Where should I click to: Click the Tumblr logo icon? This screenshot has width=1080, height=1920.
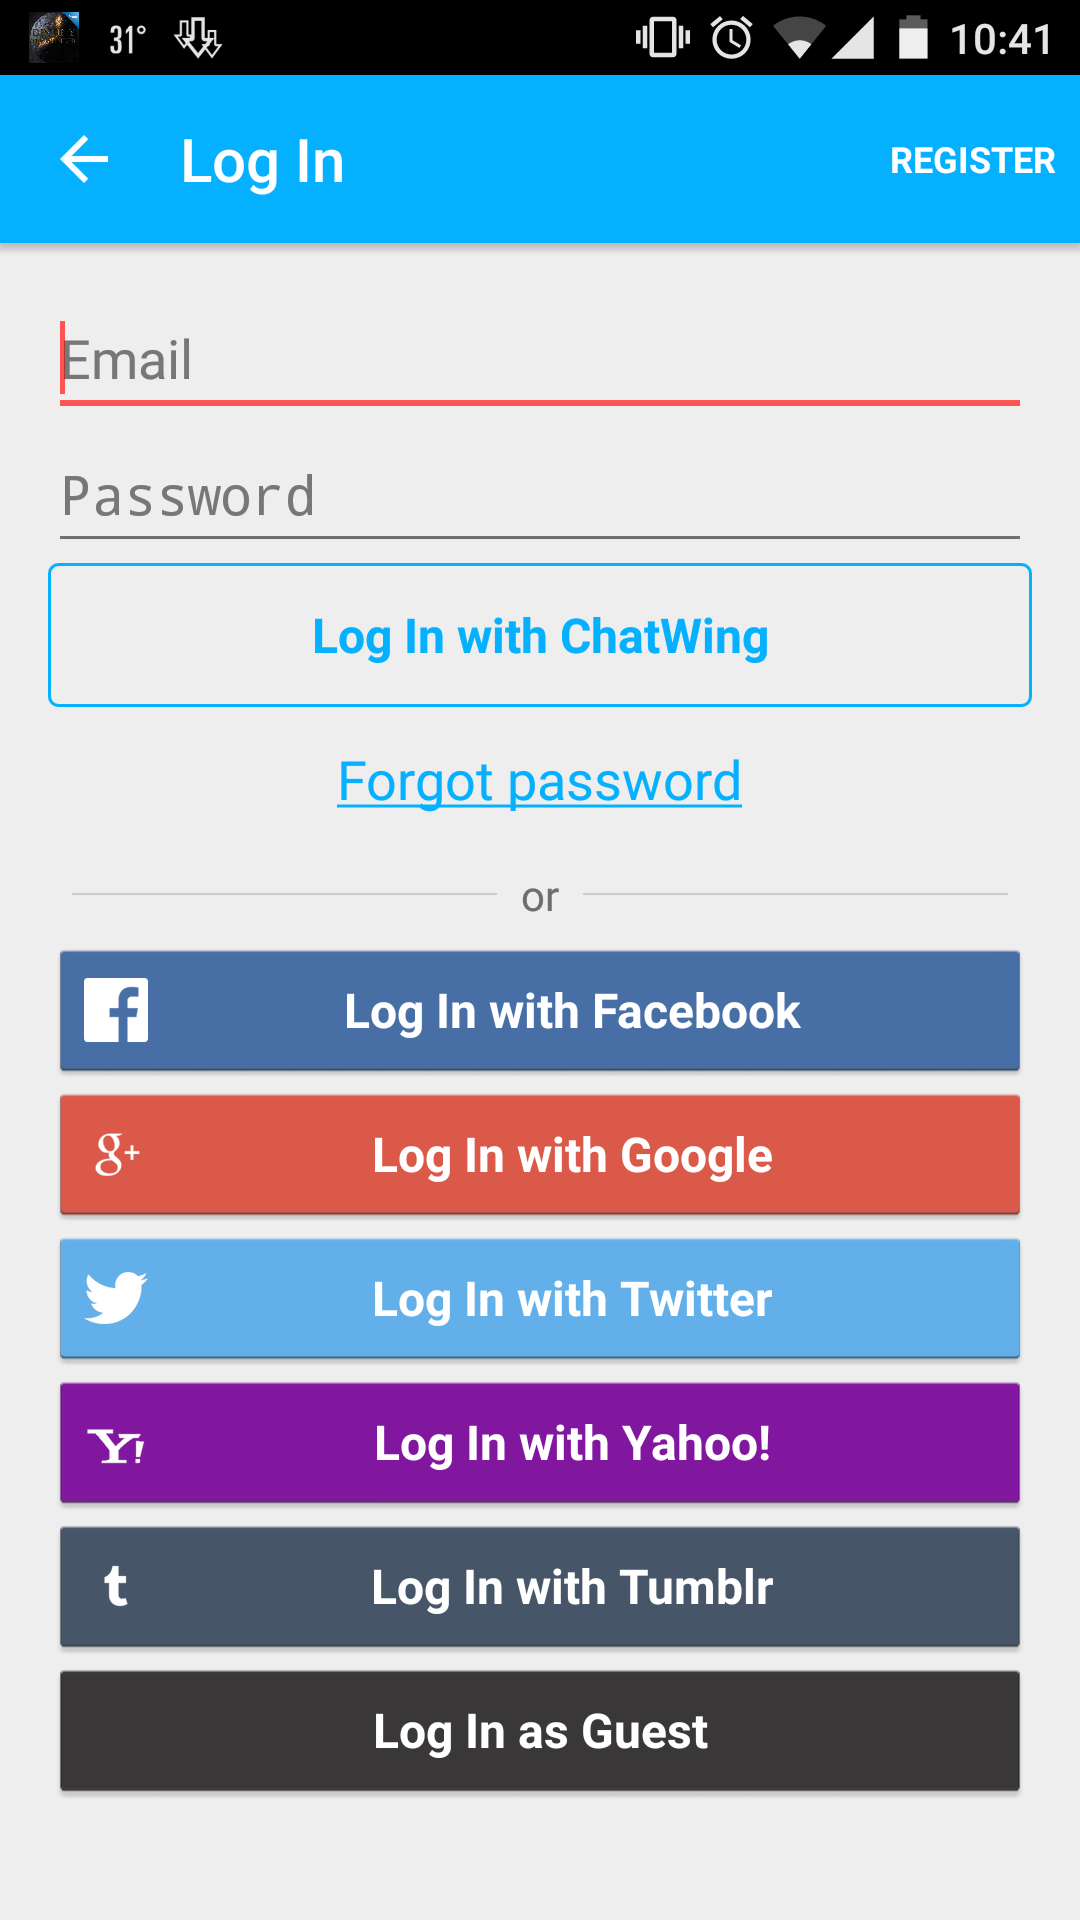coord(116,1587)
